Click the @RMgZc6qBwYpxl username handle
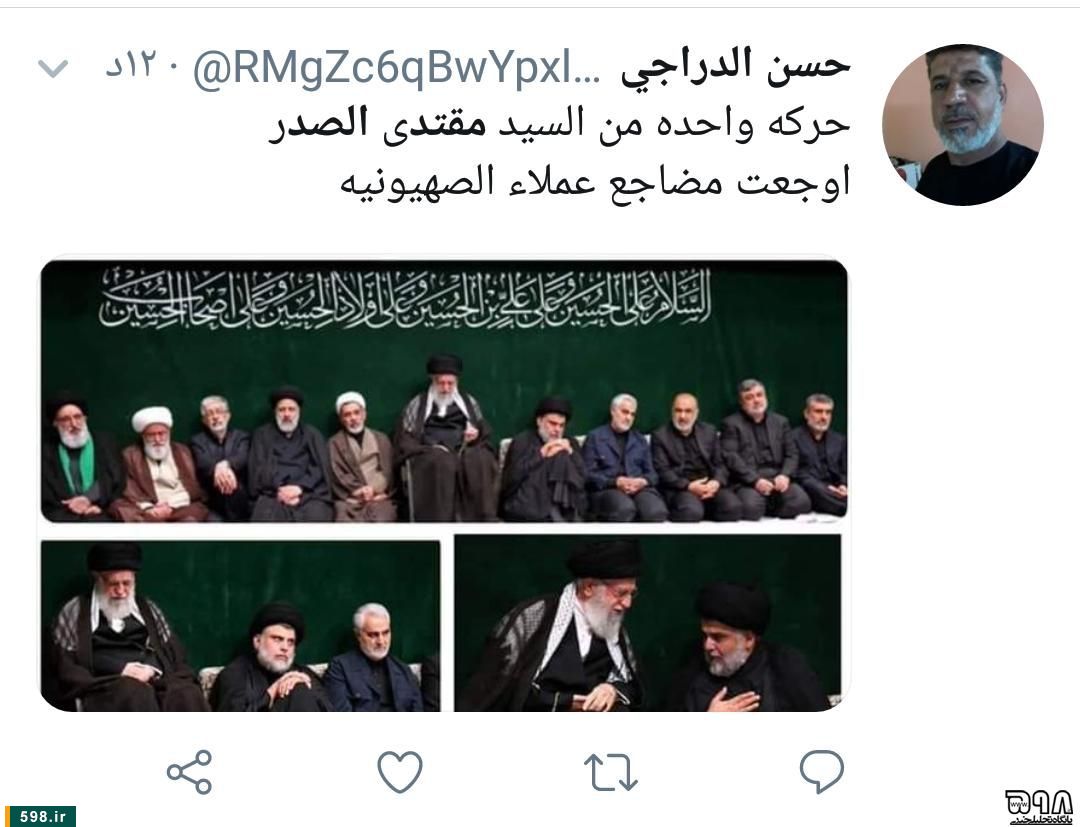 coord(396,70)
